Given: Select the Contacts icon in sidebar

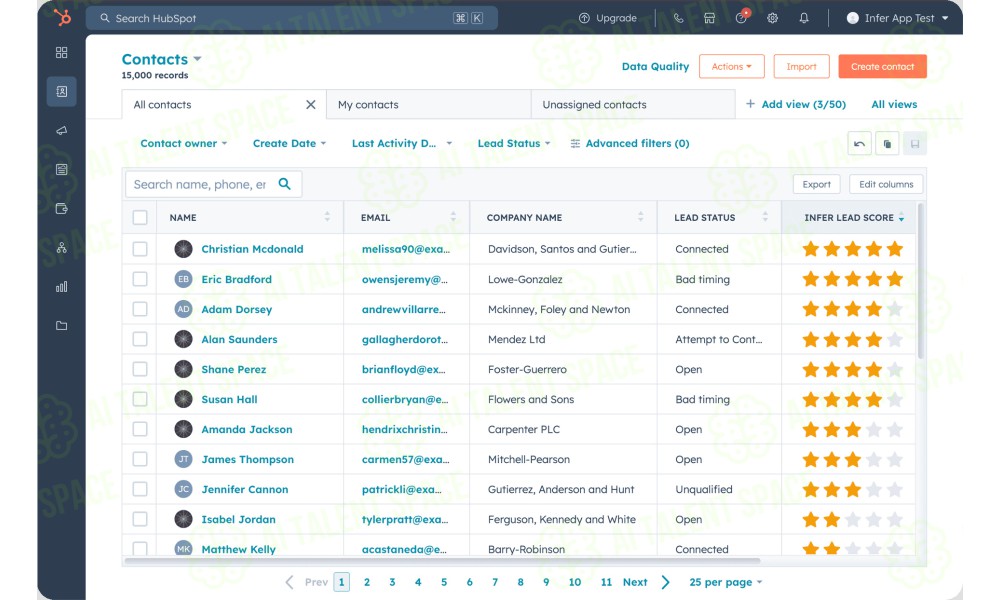Looking at the screenshot, I should tap(61, 92).
